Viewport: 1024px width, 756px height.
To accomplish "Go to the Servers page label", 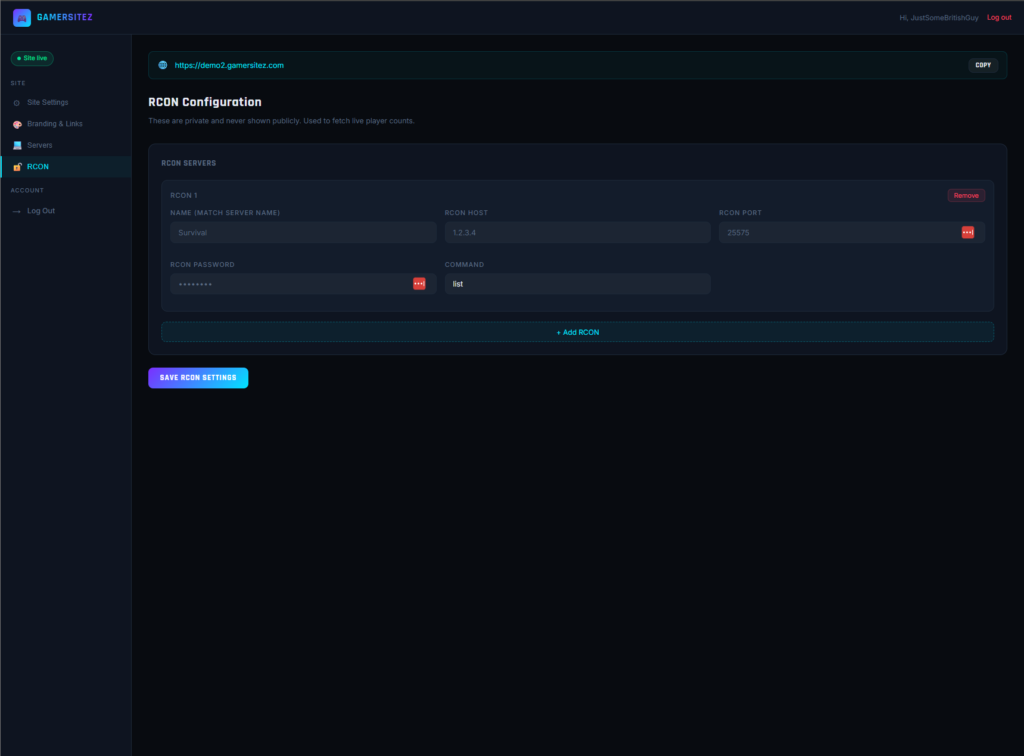I will pos(40,145).
